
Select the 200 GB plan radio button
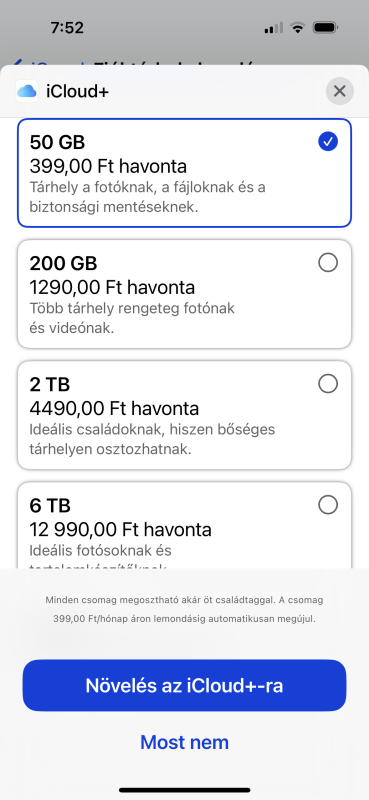coord(328,263)
